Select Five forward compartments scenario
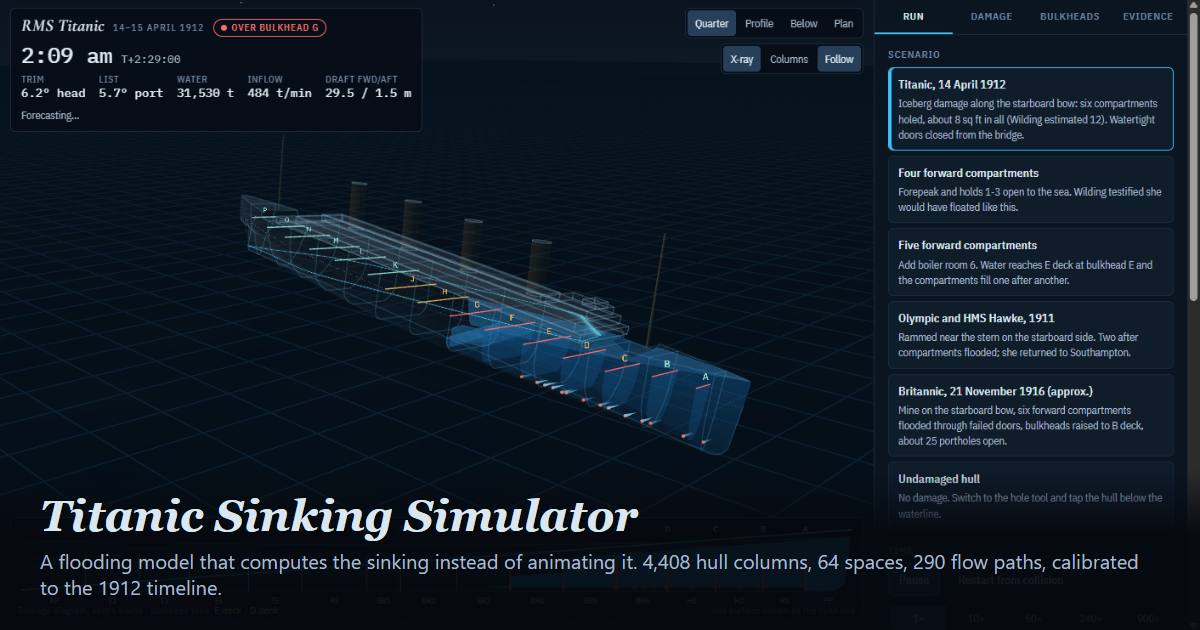 [1030, 262]
